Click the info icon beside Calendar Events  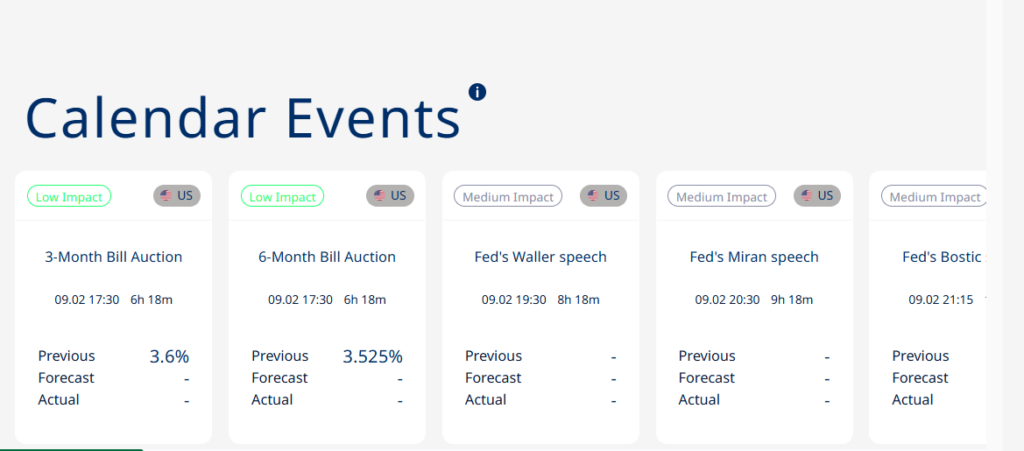[477, 92]
